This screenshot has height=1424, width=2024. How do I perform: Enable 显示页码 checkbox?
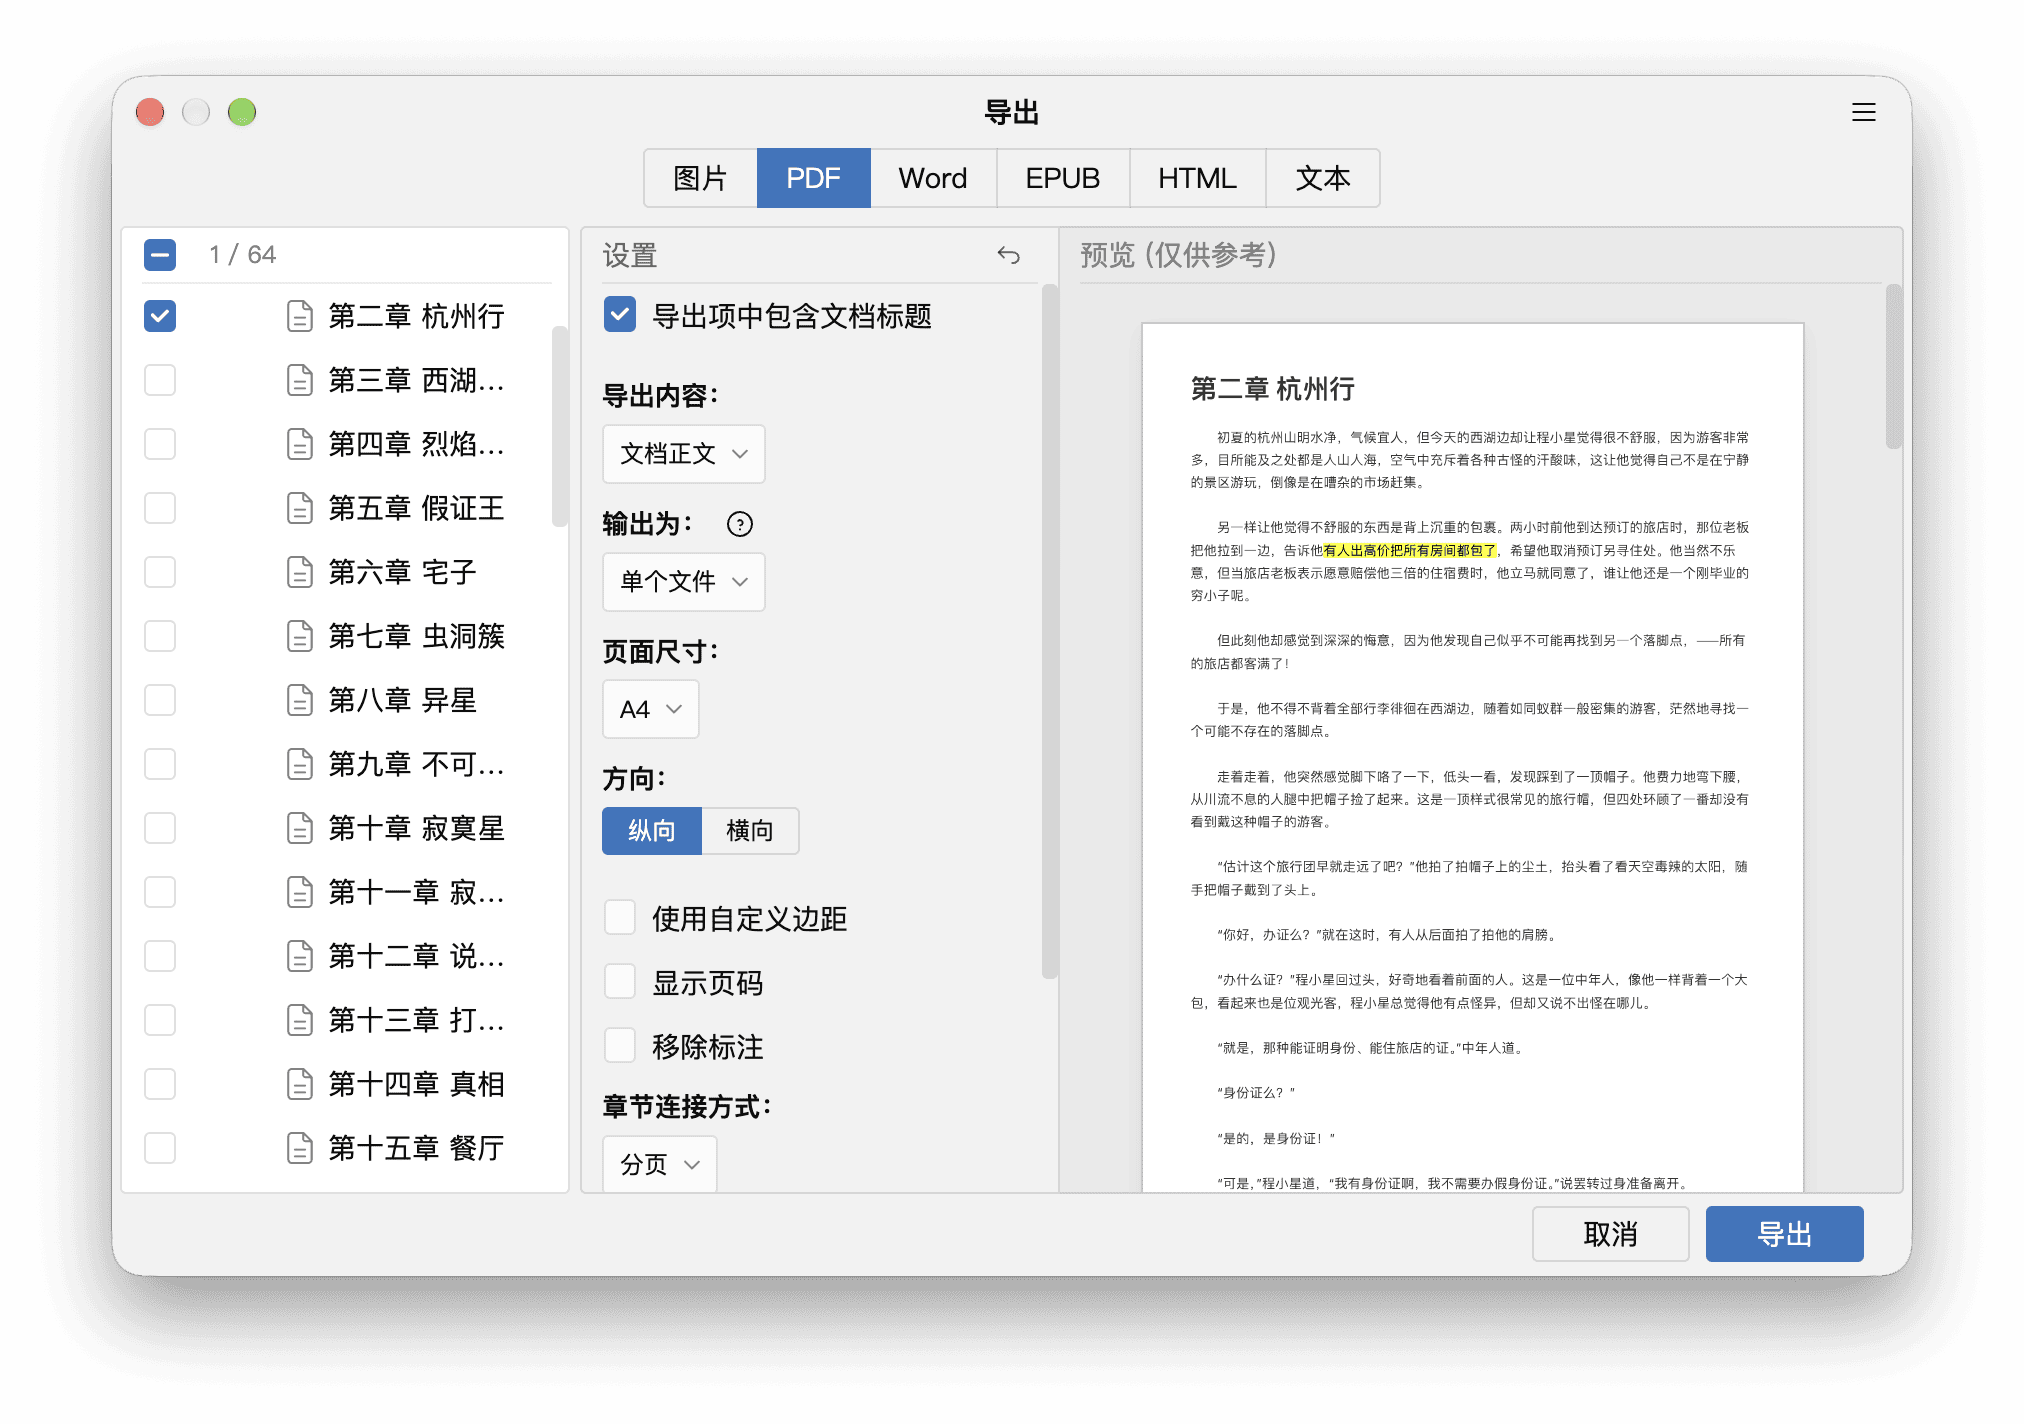[x=620, y=982]
